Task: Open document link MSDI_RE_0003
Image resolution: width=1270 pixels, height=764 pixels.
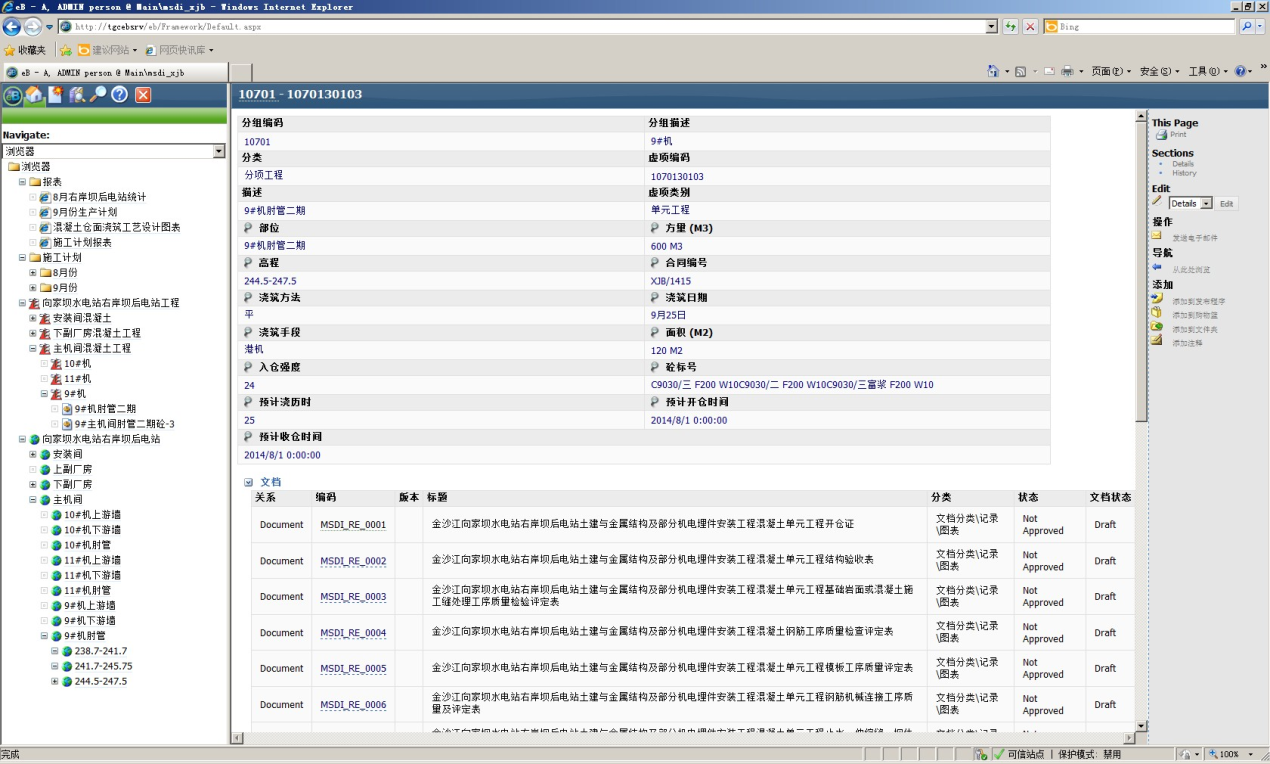Action: tap(353, 597)
